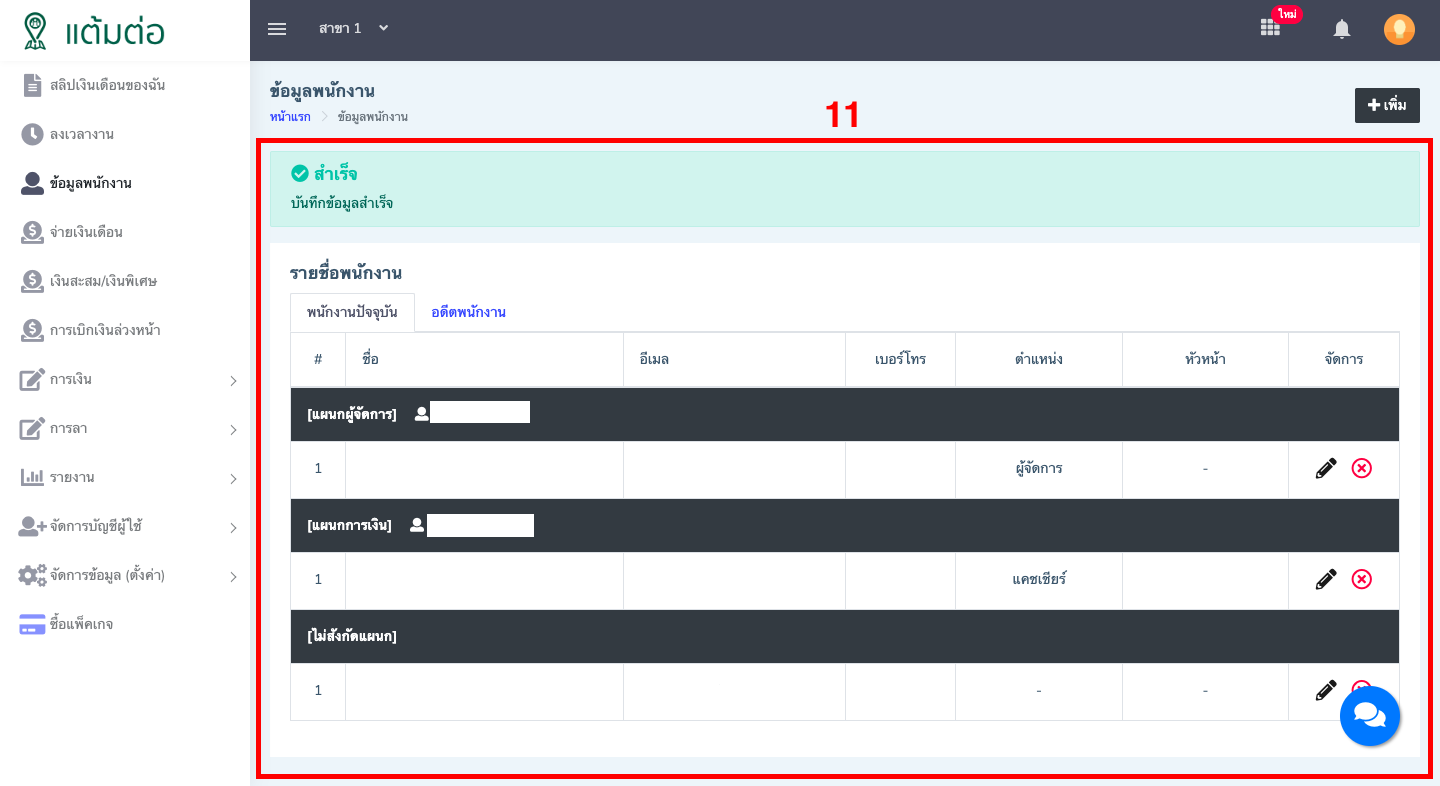Switch to the อดีตพนักงาน tab
1440x786 pixels.
pyautogui.click(x=468, y=312)
